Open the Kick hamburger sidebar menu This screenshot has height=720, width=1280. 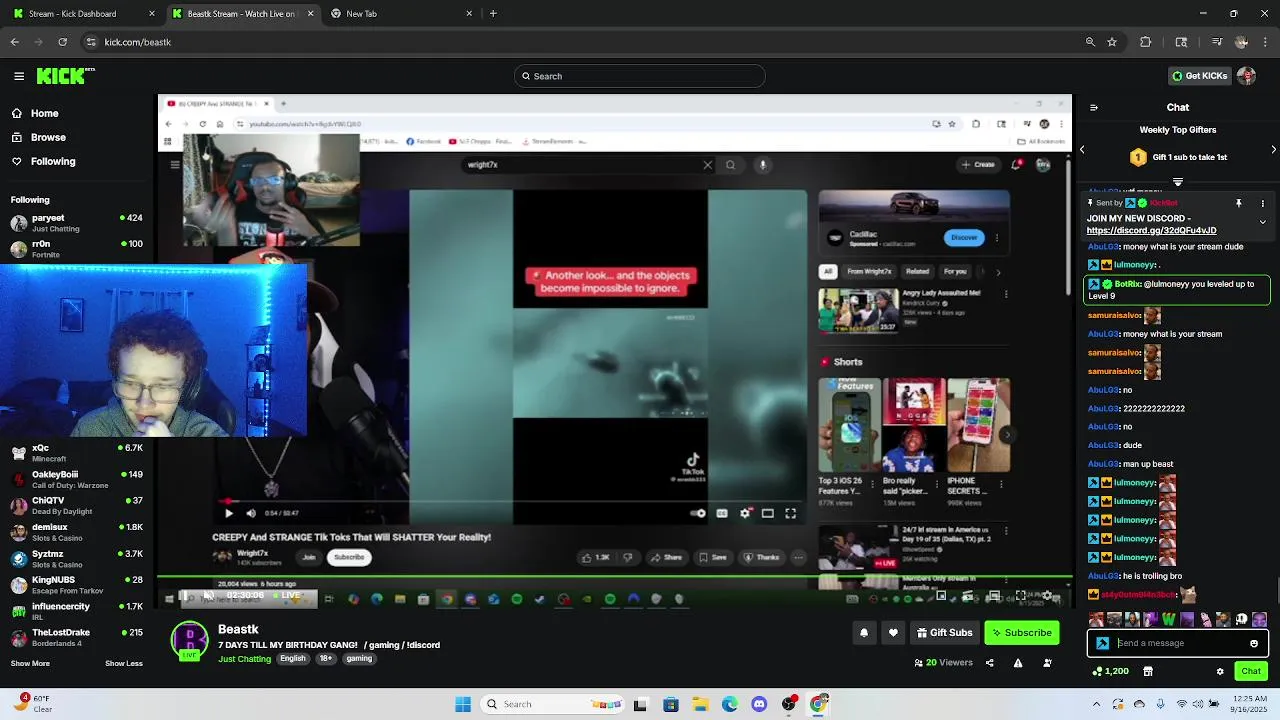(19, 76)
